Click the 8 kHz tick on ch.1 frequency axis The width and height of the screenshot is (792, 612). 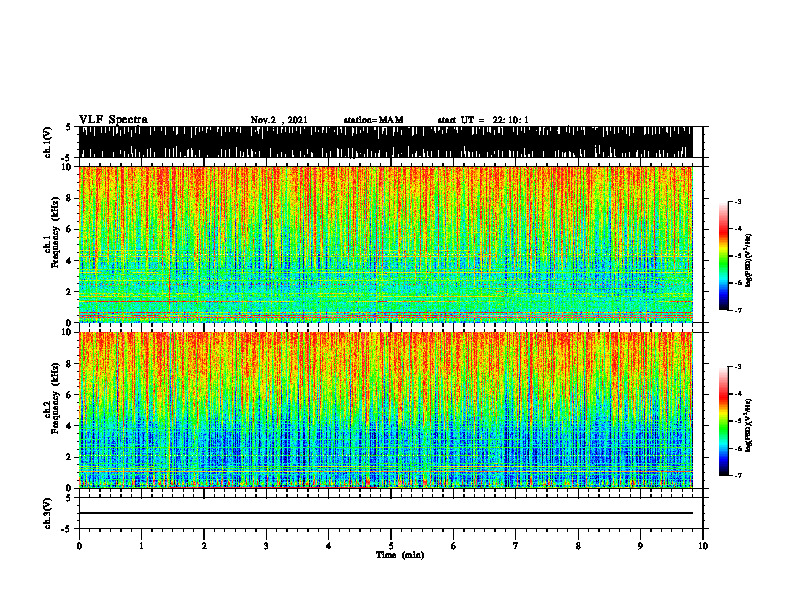[x=69, y=198]
